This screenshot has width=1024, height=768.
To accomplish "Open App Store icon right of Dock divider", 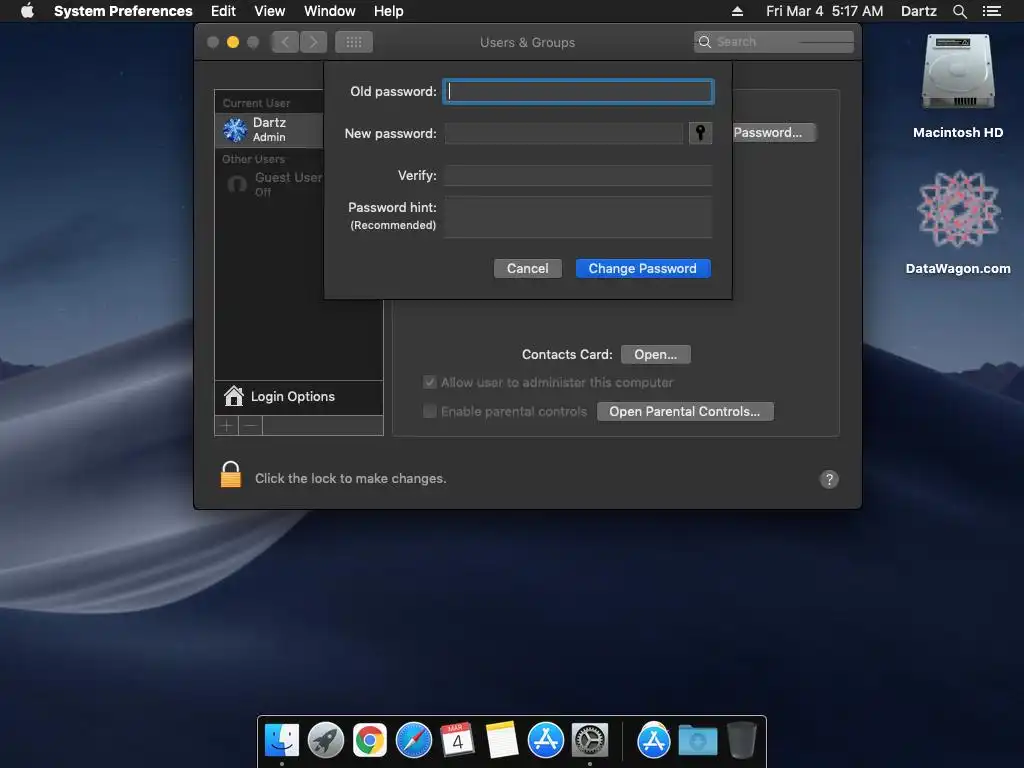I will click(654, 740).
